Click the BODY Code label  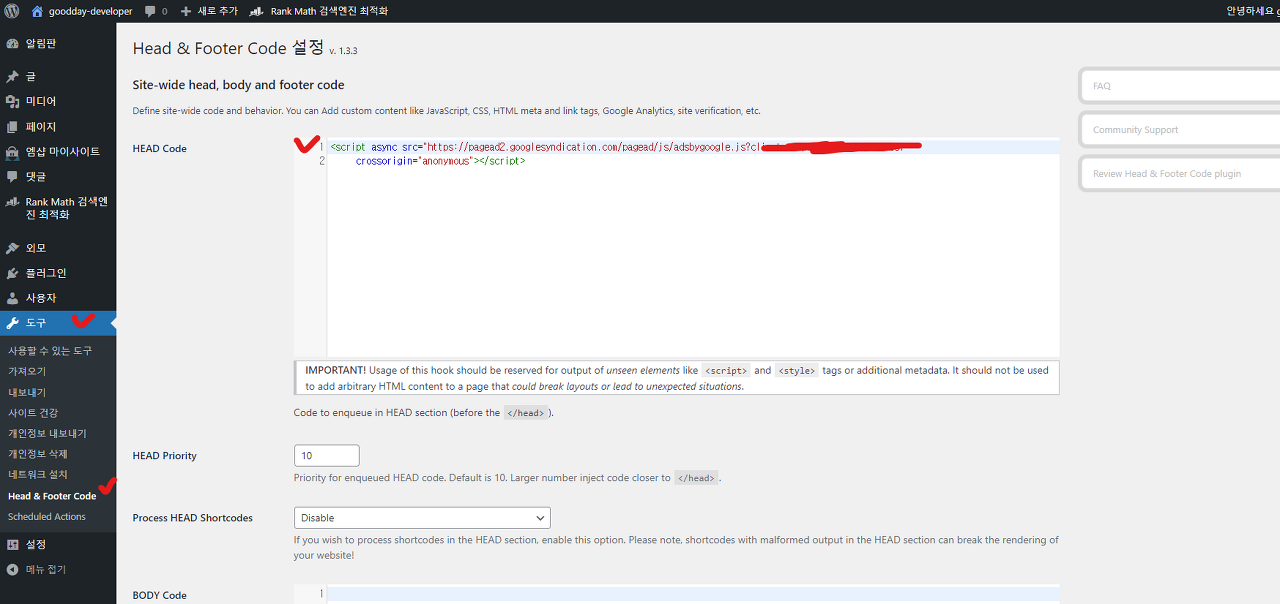tap(160, 595)
